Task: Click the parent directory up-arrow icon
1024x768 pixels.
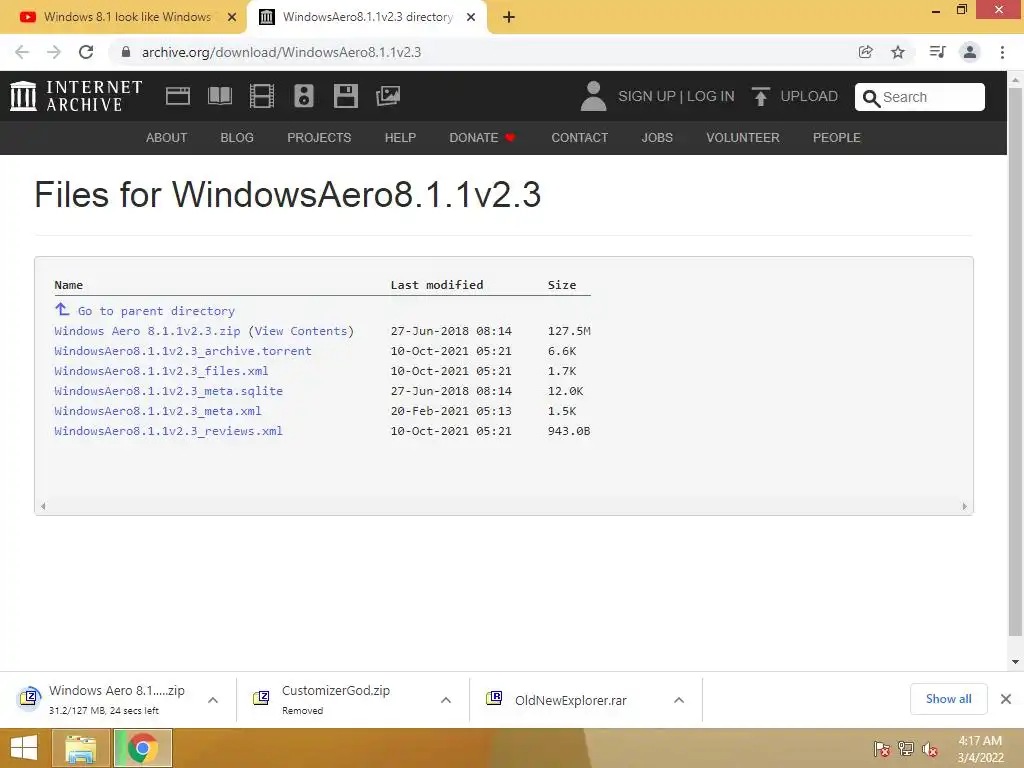Action: pos(62,309)
